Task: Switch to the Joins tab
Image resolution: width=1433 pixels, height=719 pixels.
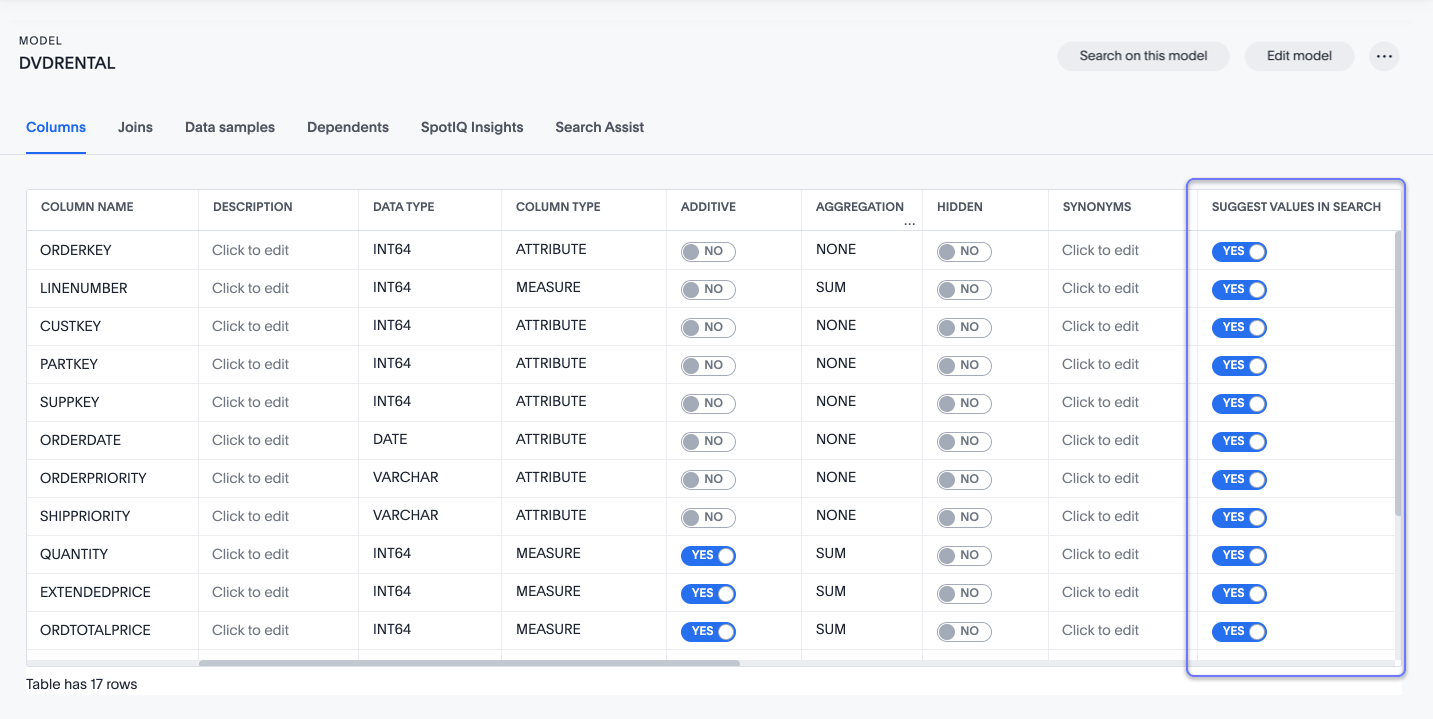Action: point(135,127)
